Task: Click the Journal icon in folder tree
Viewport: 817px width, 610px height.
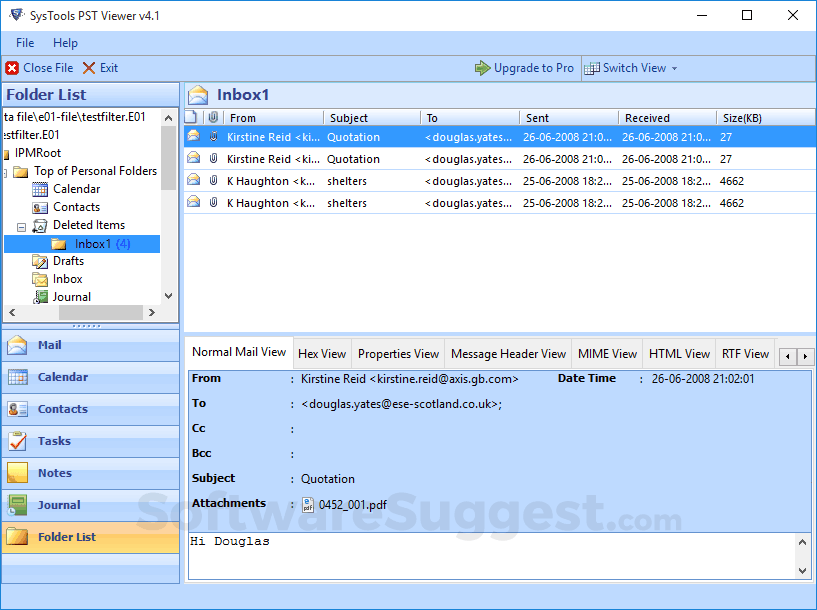Action: click(x=40, y=297)
